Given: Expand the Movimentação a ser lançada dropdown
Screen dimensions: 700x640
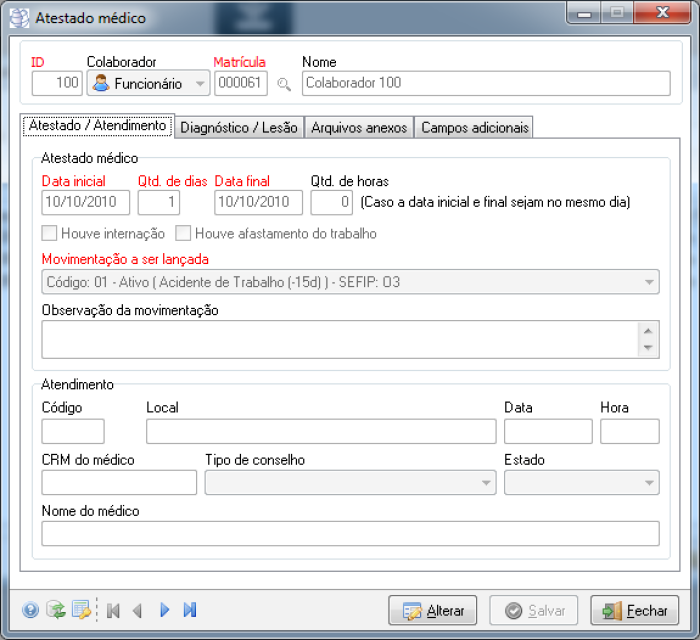Looking at the screenshot, I should click(x=350, y=282).
